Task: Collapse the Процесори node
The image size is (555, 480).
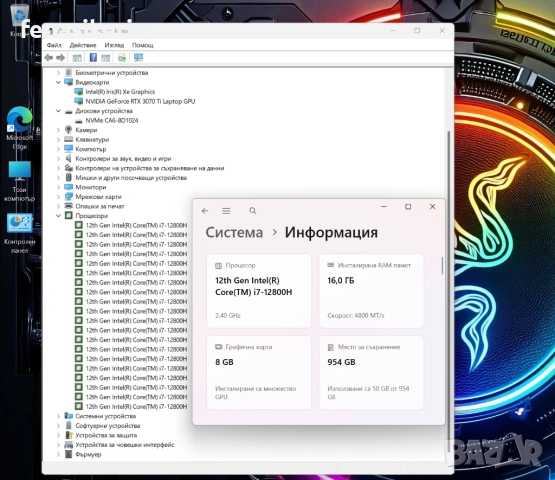Action: 58,216
